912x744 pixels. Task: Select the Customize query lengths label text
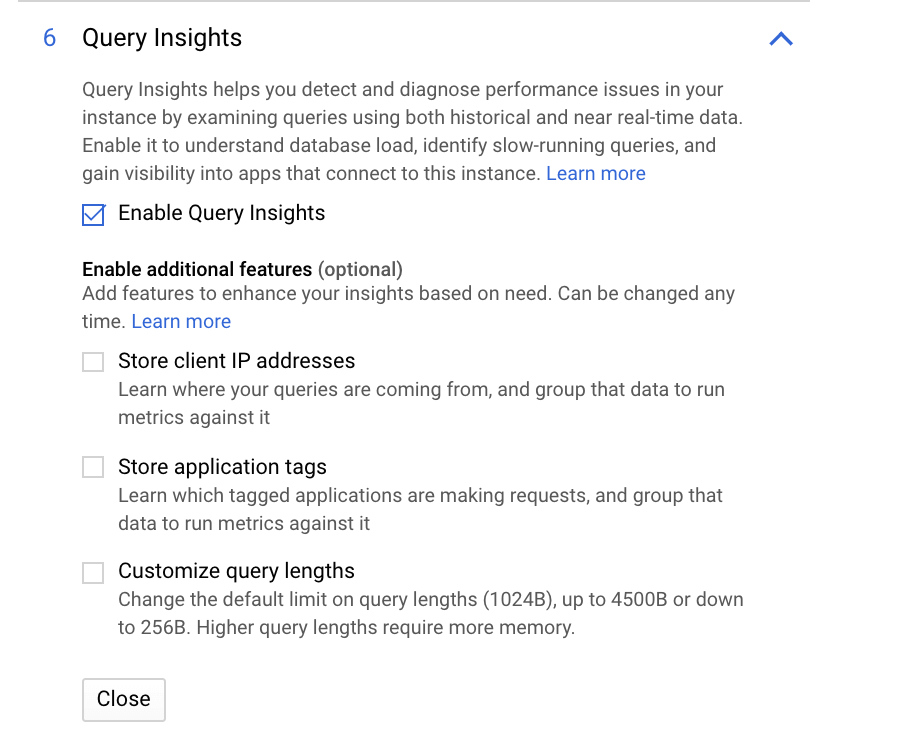[x=236, y=570]
